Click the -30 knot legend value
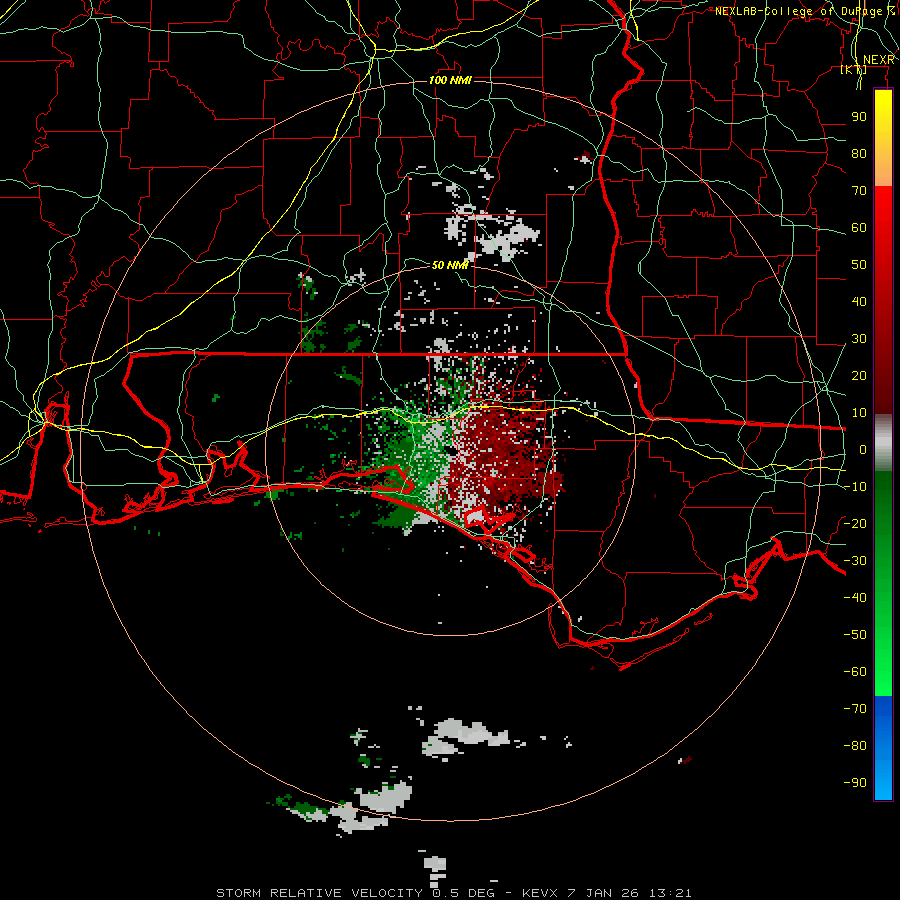 point(855,561)
